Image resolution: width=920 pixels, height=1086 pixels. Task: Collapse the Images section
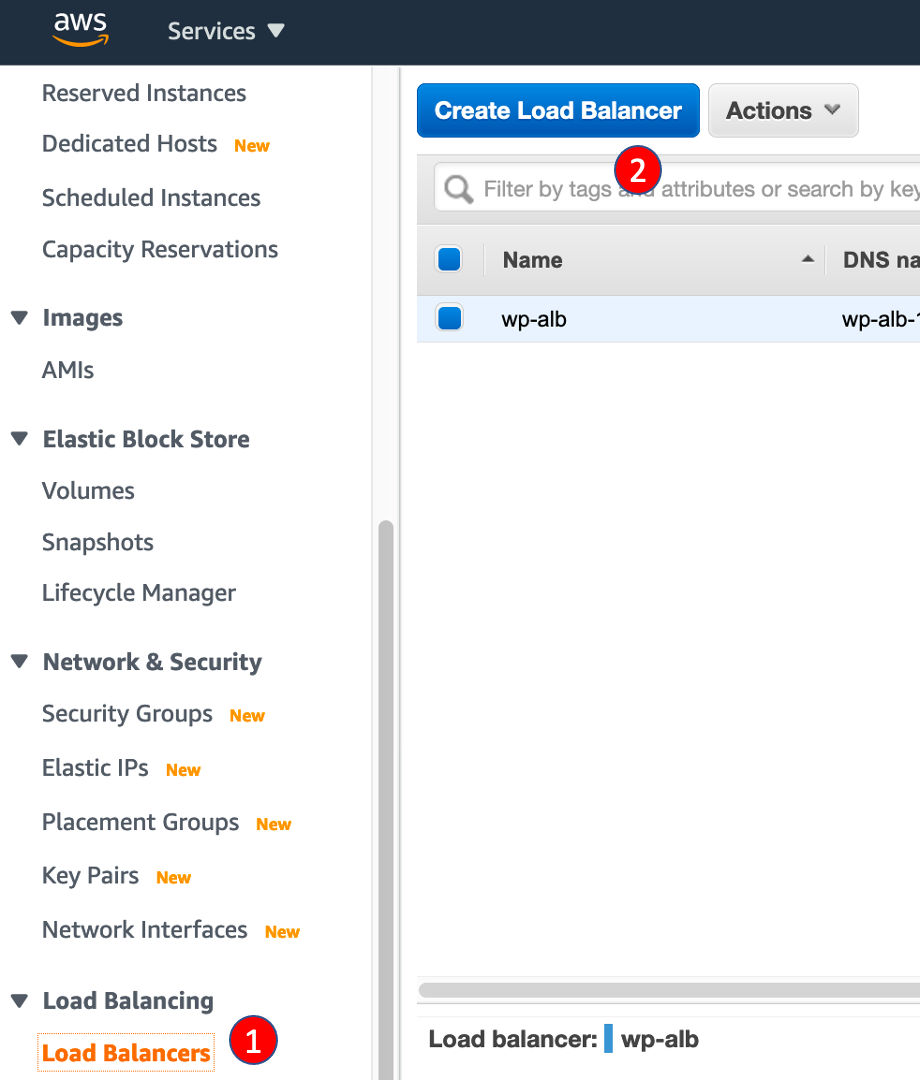(19, 318)
